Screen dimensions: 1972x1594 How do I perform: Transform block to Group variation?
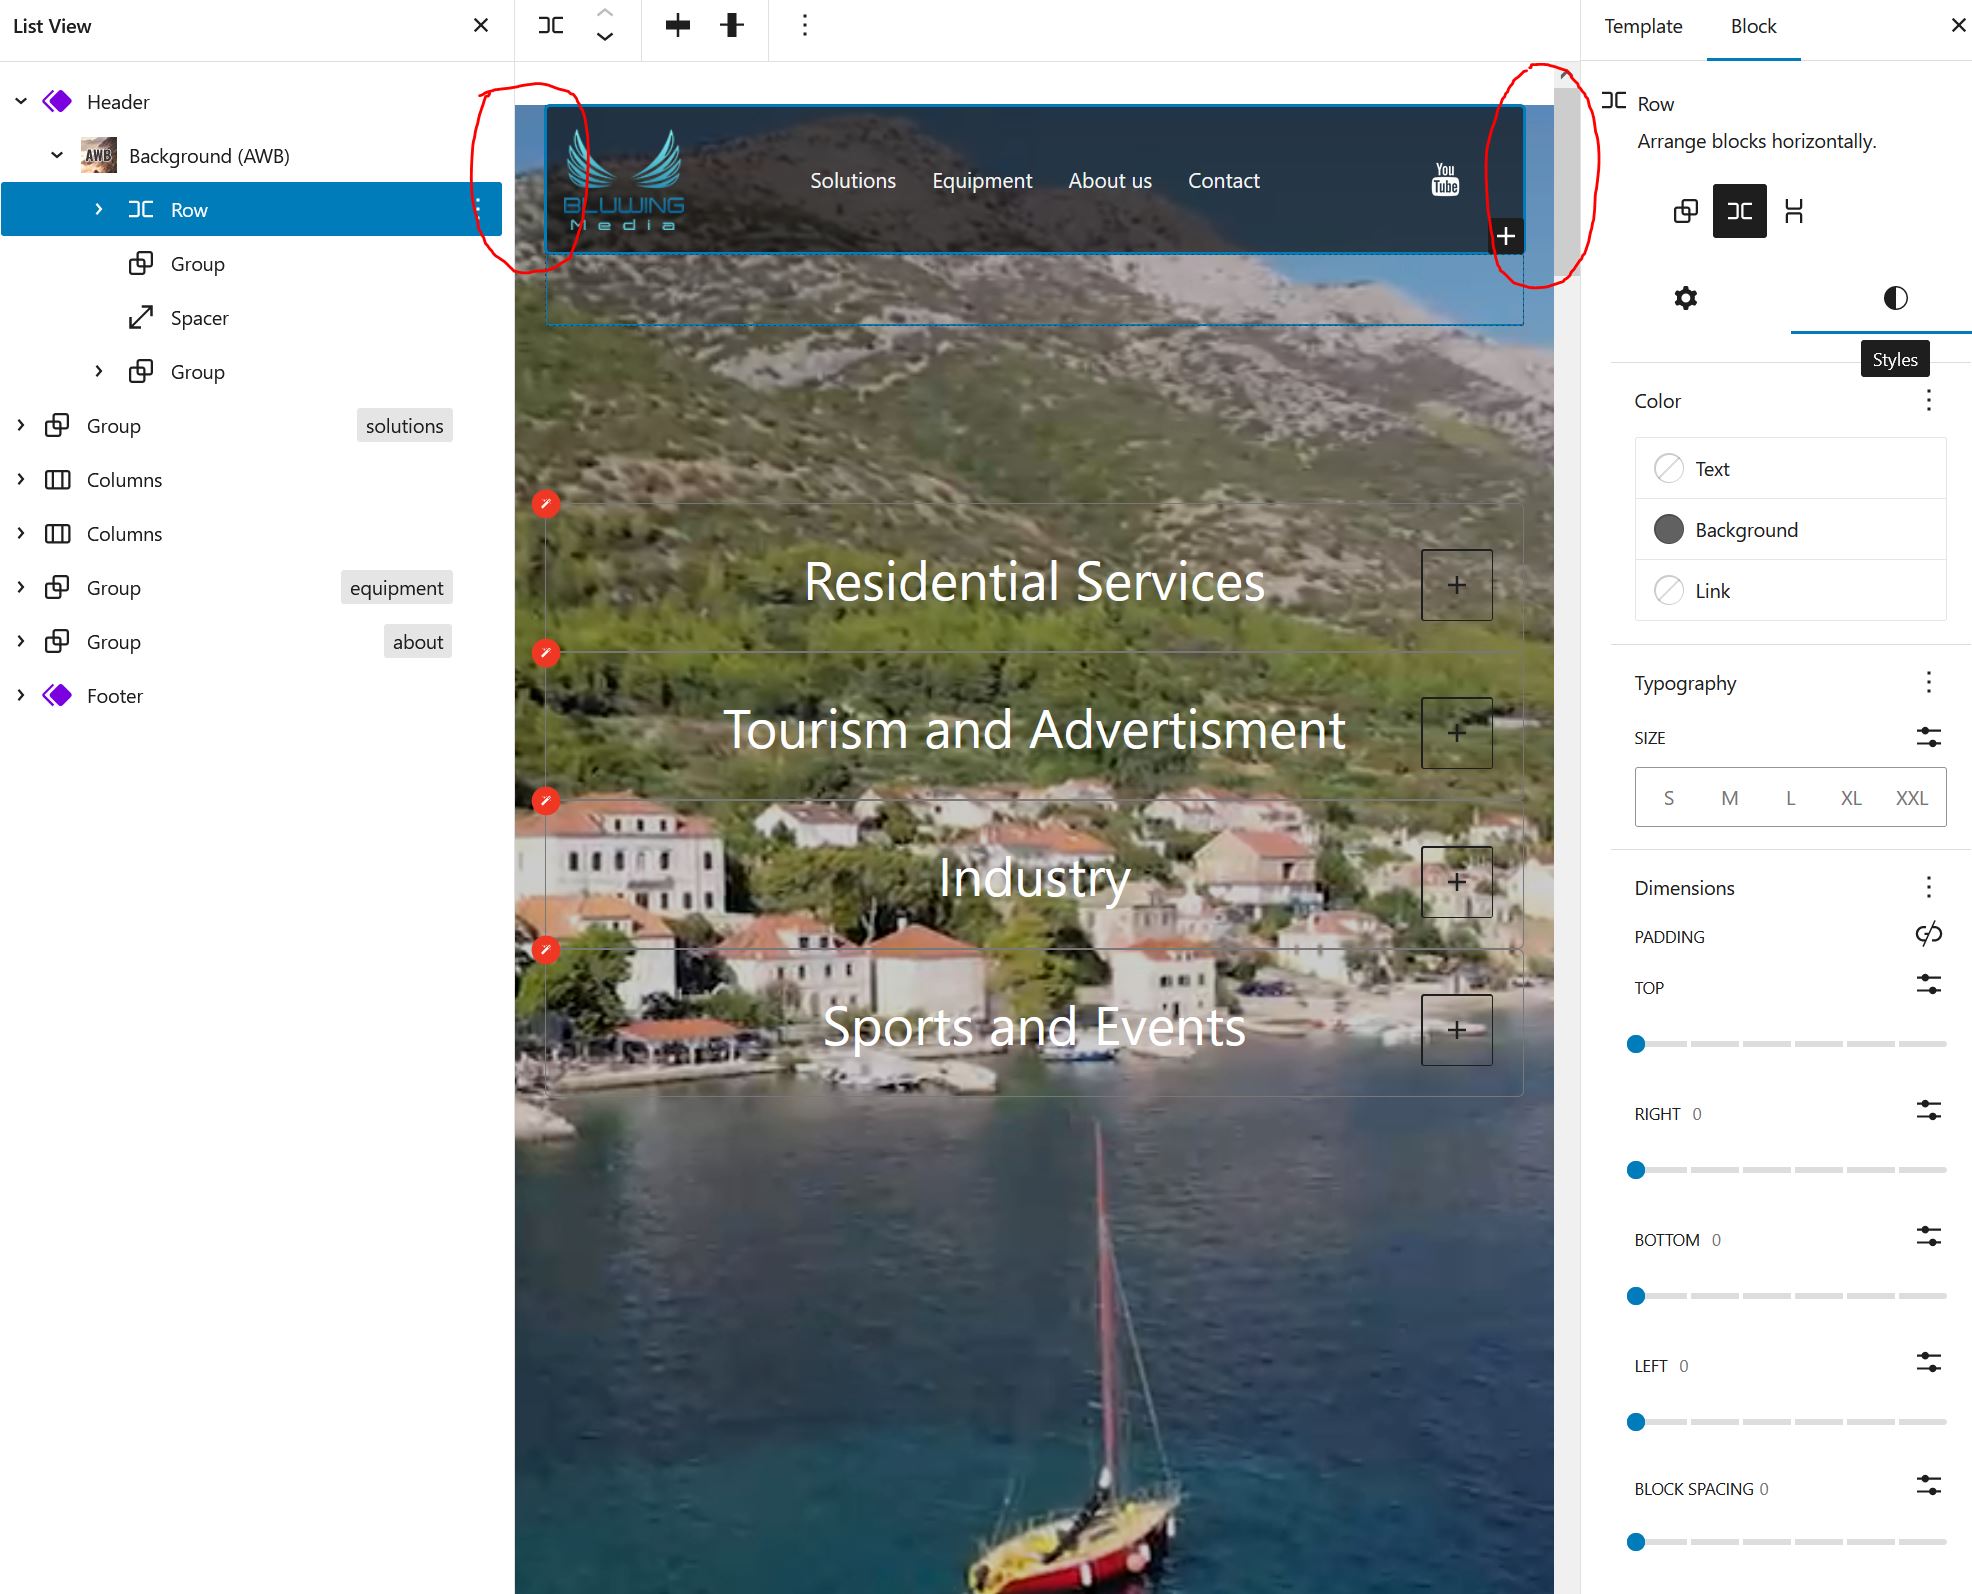coord(1686,211)
